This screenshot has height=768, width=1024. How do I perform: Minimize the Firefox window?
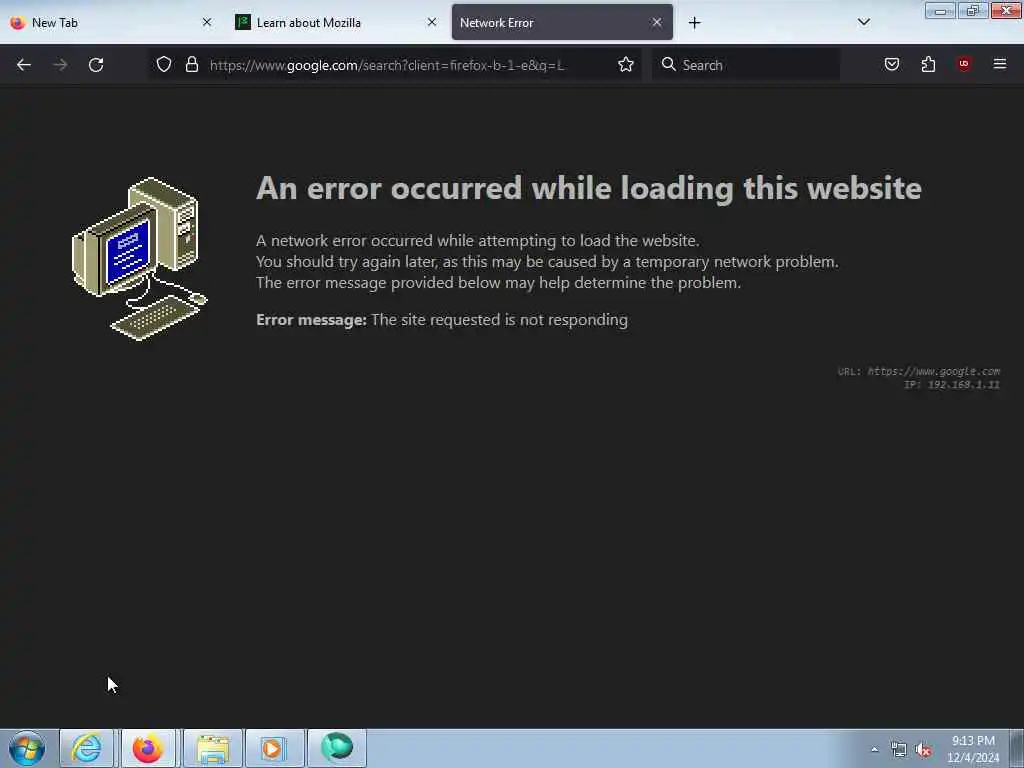coord(940,10)
